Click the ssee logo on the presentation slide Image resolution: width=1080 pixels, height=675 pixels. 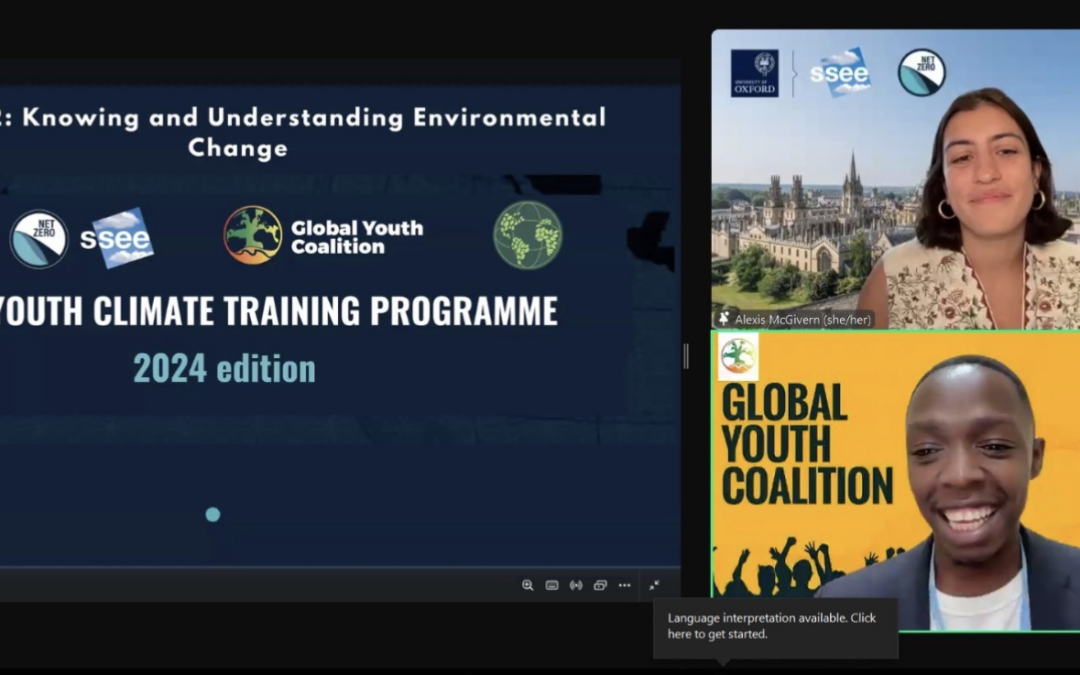click(117, 238)
